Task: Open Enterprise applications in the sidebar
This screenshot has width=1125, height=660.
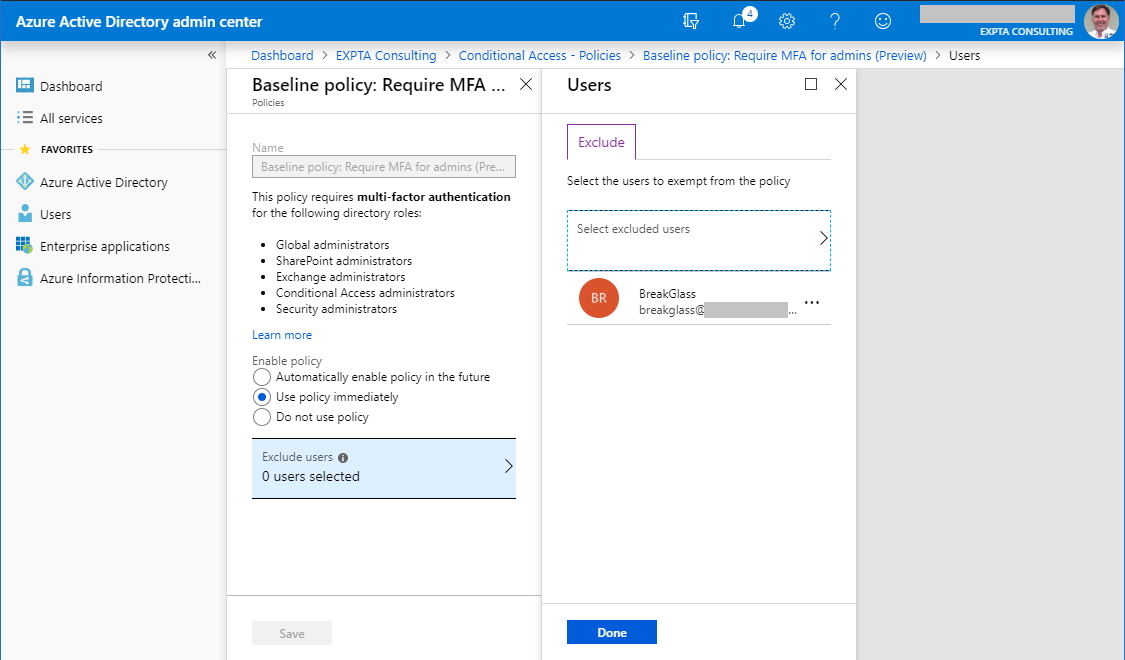Action: click(105, 246)
